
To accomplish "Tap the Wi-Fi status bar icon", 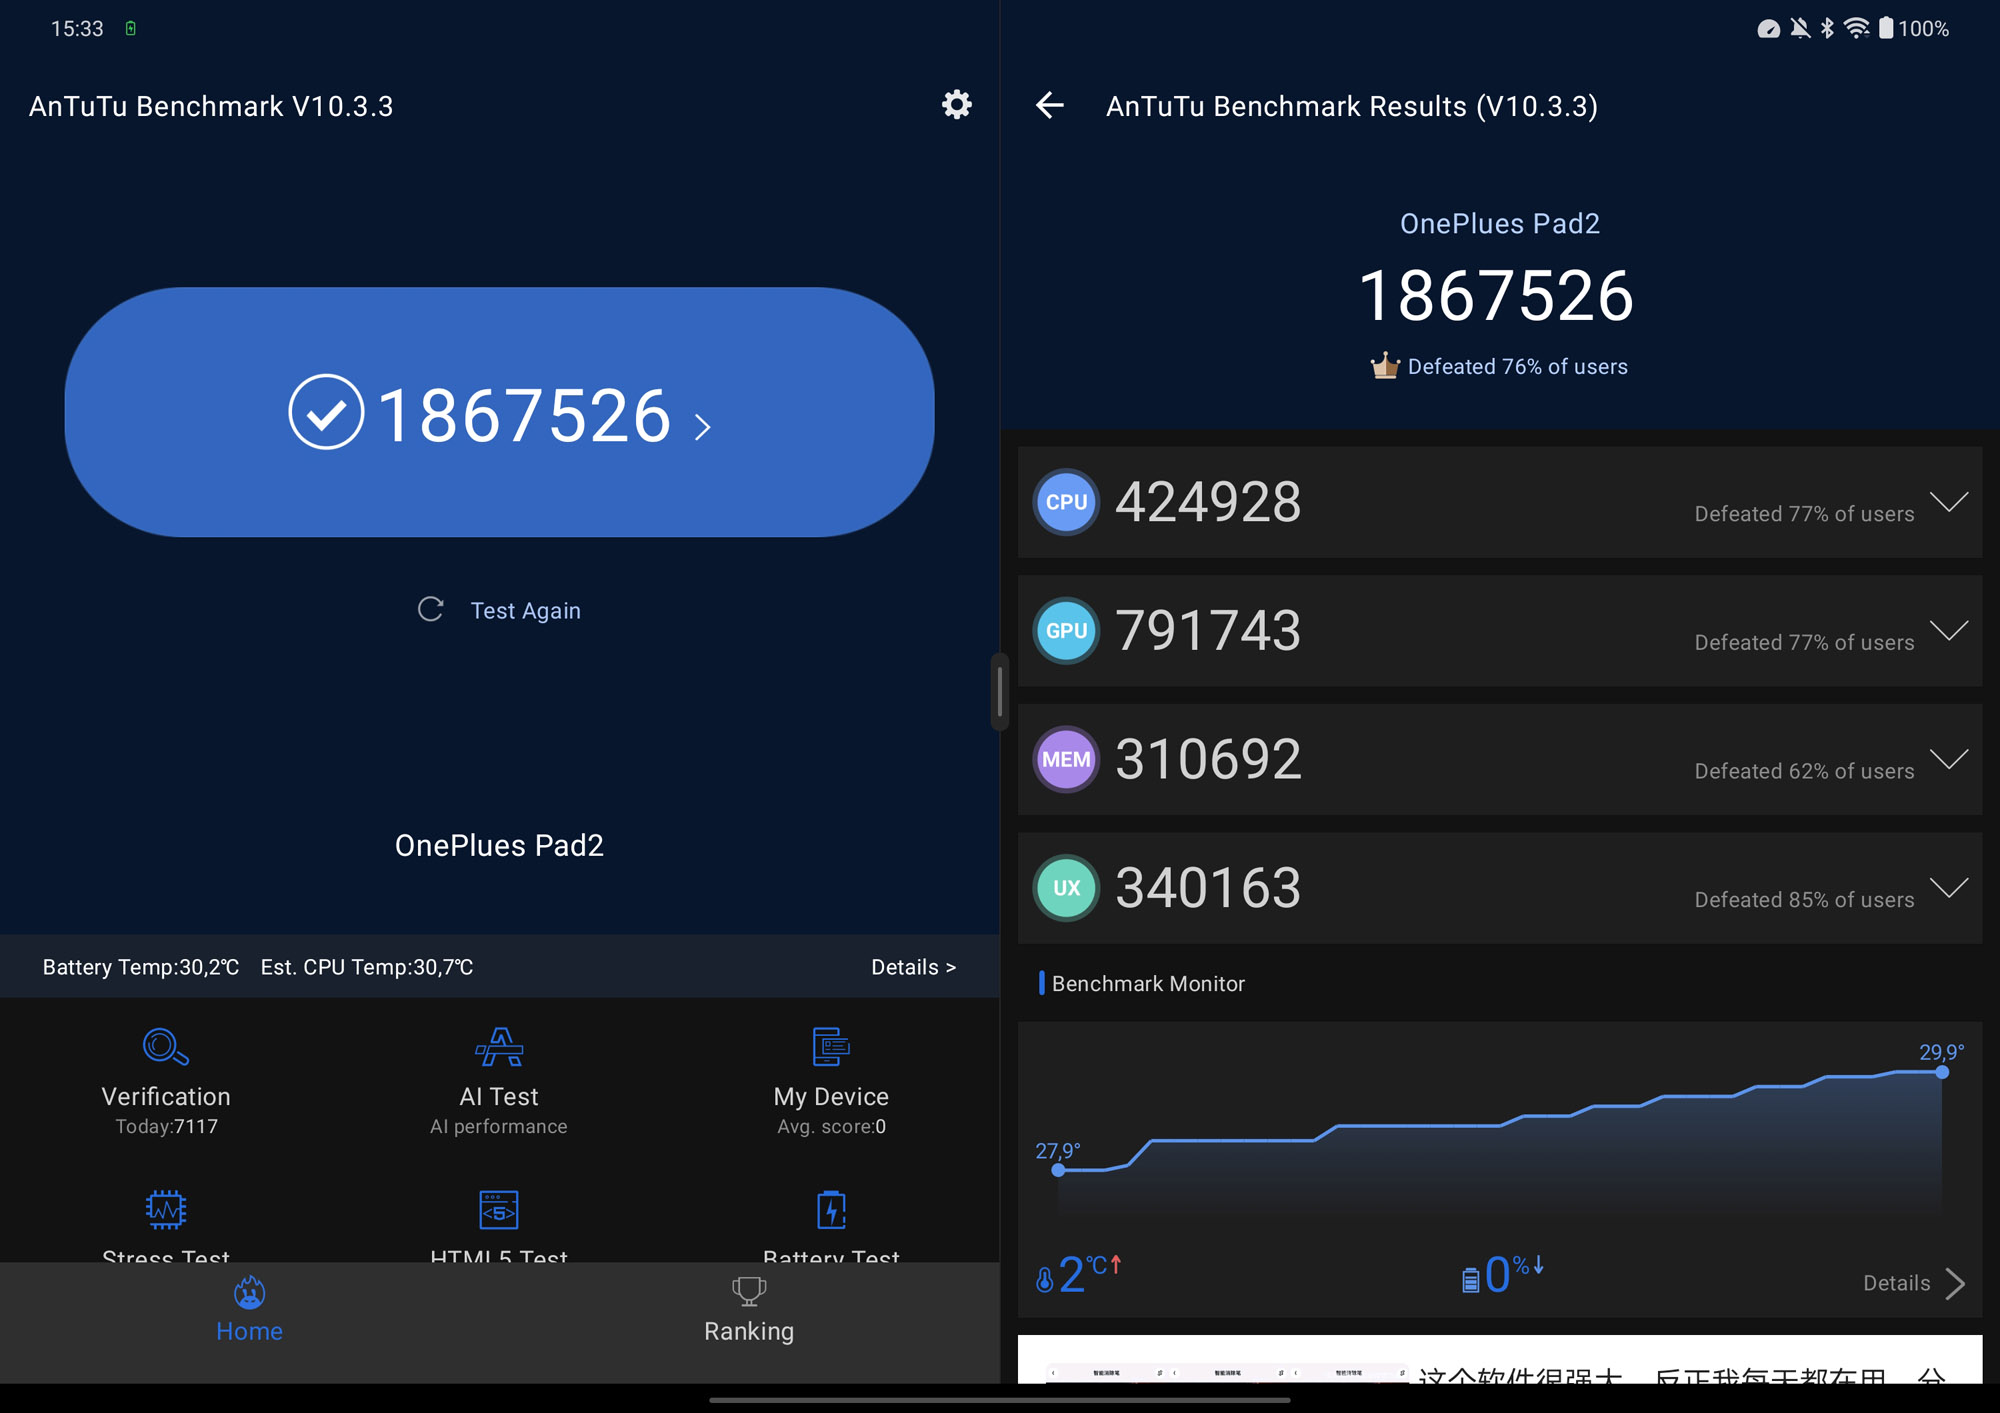I will [1857, 28].
